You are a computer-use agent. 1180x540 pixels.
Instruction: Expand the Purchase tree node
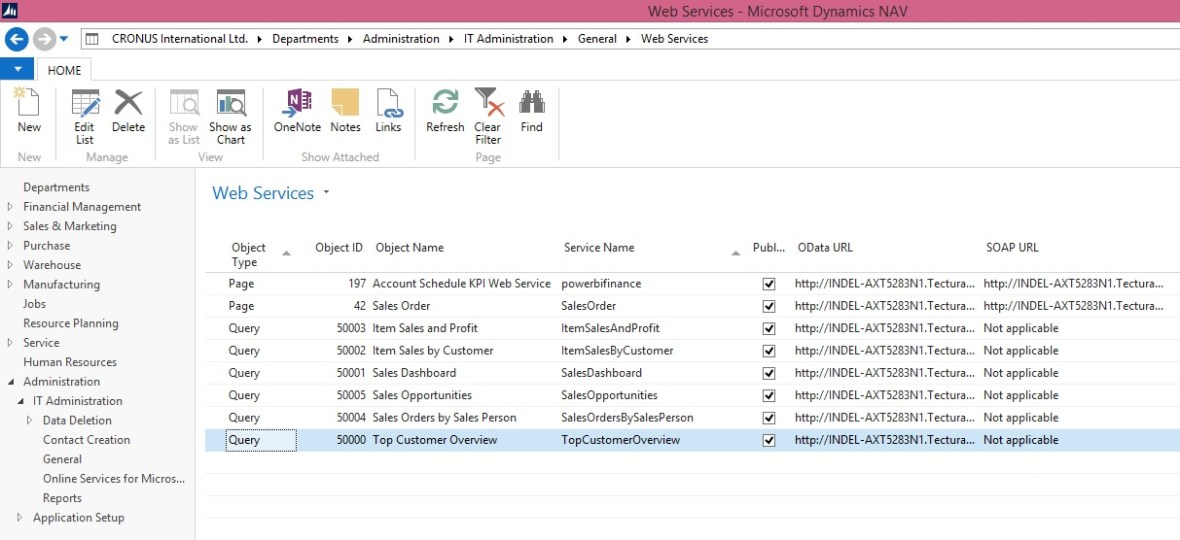10,246
